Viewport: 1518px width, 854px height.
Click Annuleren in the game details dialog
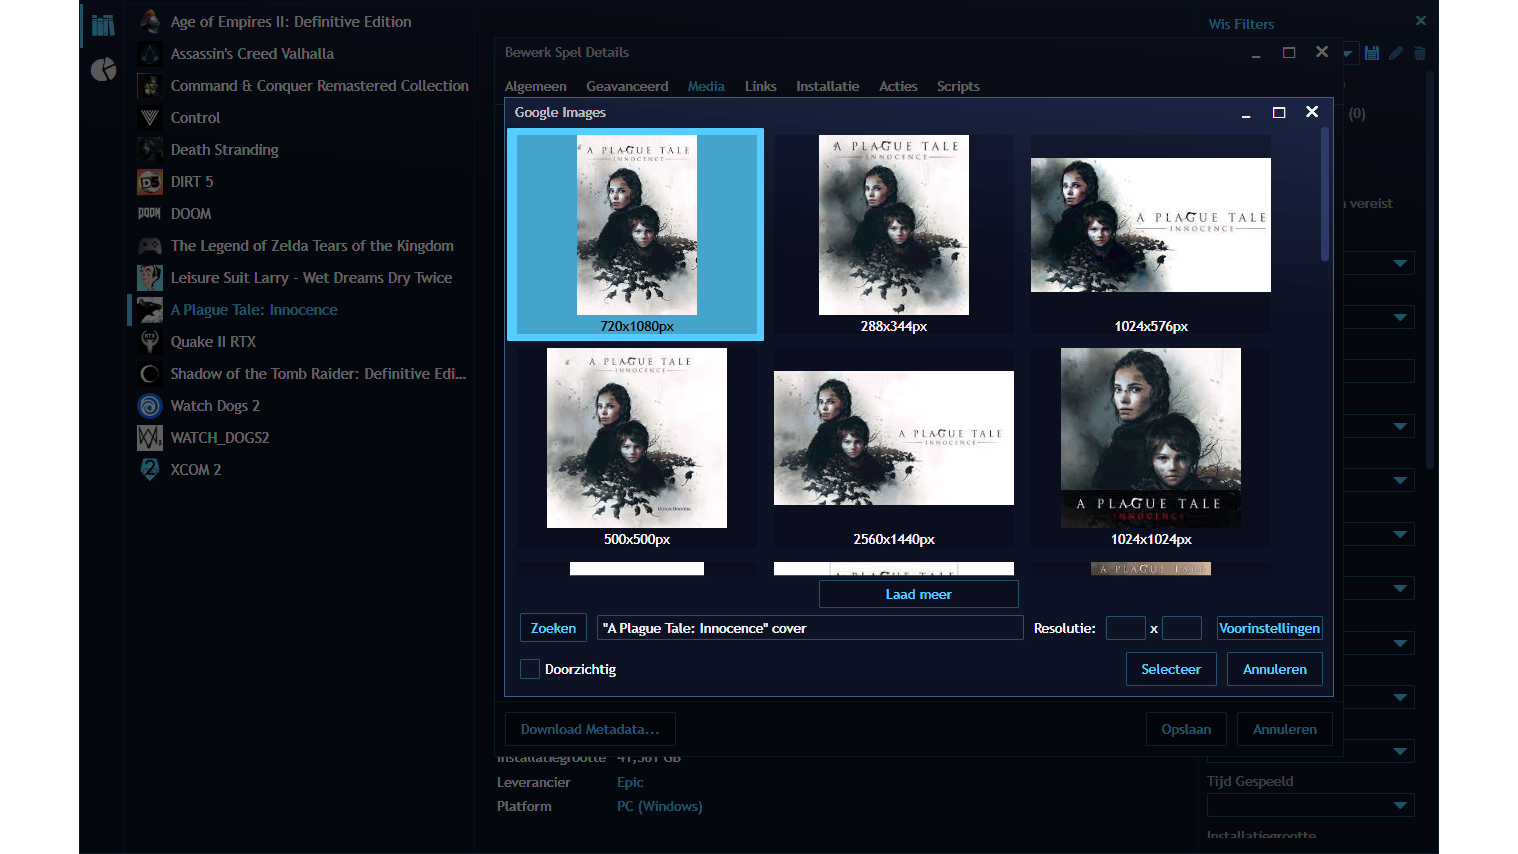[1284, 729]
